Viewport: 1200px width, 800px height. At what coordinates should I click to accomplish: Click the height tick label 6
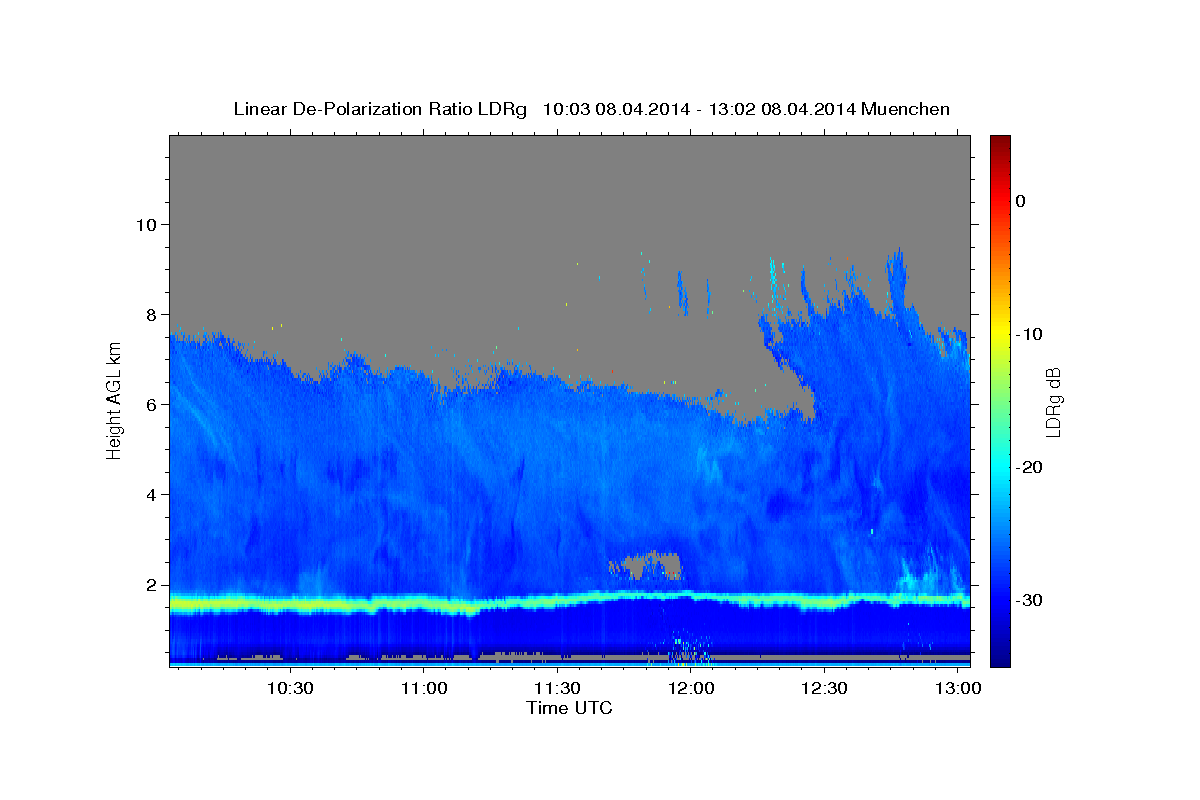click(x=152, y=404)
